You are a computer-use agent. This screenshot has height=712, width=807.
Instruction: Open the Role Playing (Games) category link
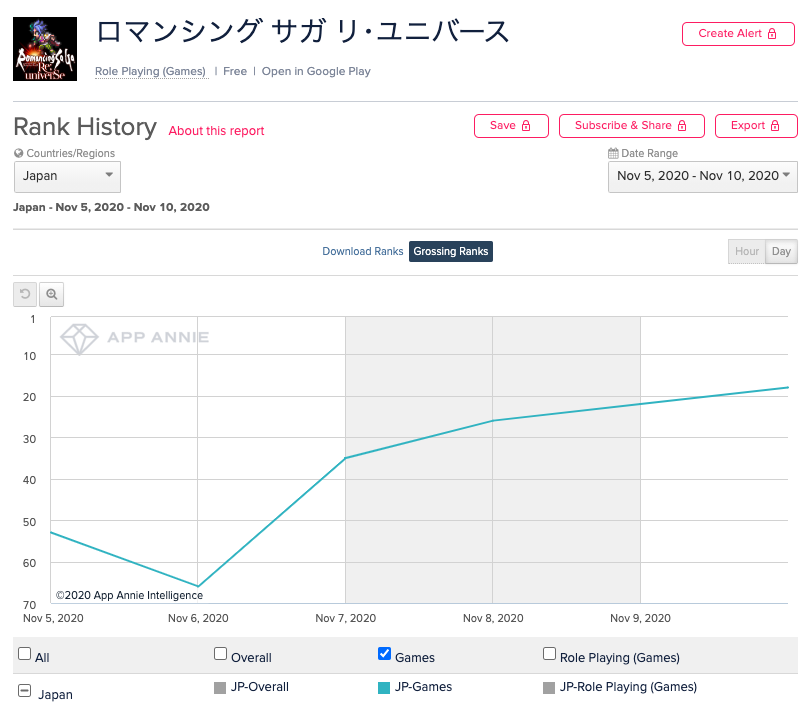[150, 71]
